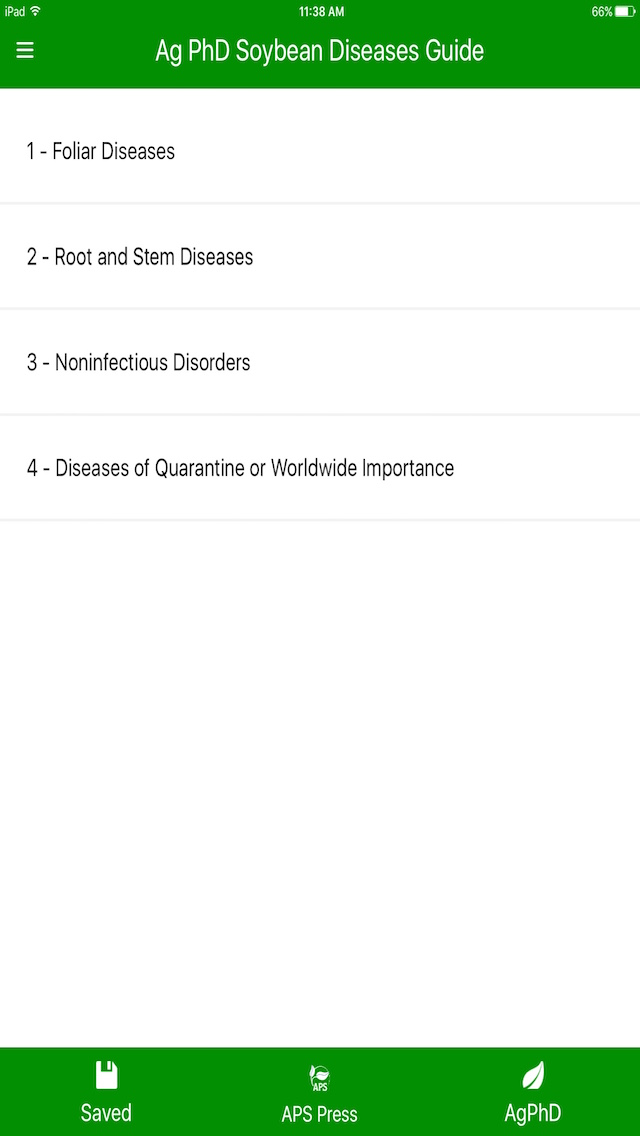Tap the empty white area below the list

click(x=320, y=780)
